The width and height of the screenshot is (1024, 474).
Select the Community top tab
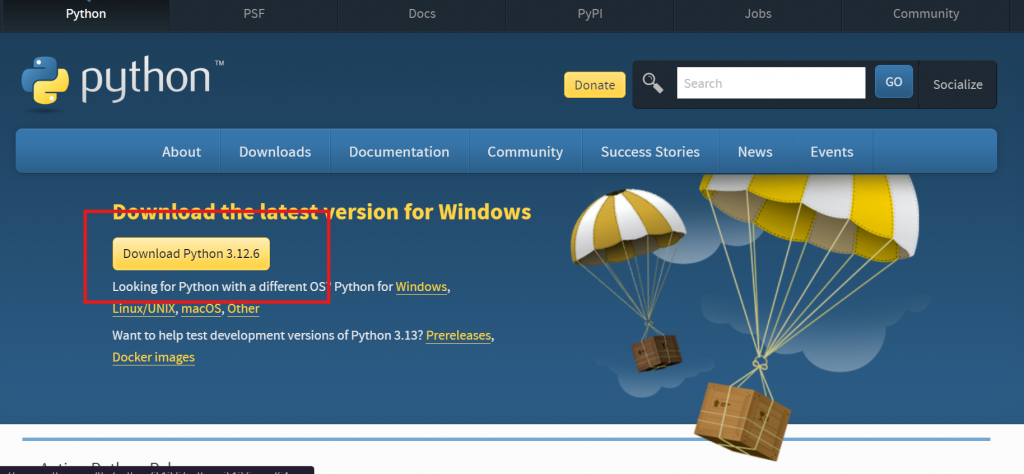925,14
